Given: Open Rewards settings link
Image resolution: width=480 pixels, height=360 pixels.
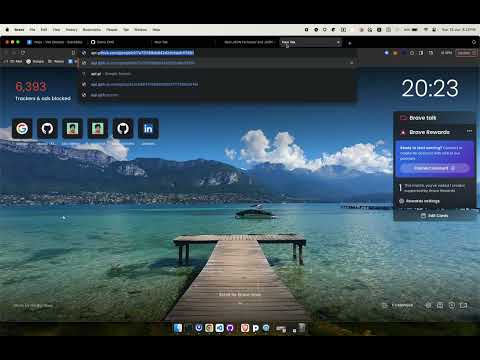Looking at the screenshot, I should (420, 201).
